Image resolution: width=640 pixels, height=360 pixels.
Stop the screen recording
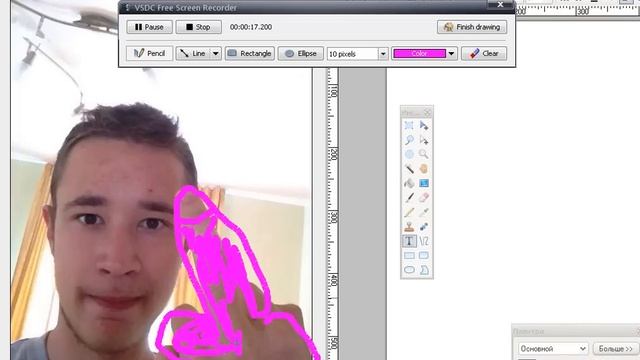[x=198, y=27]
